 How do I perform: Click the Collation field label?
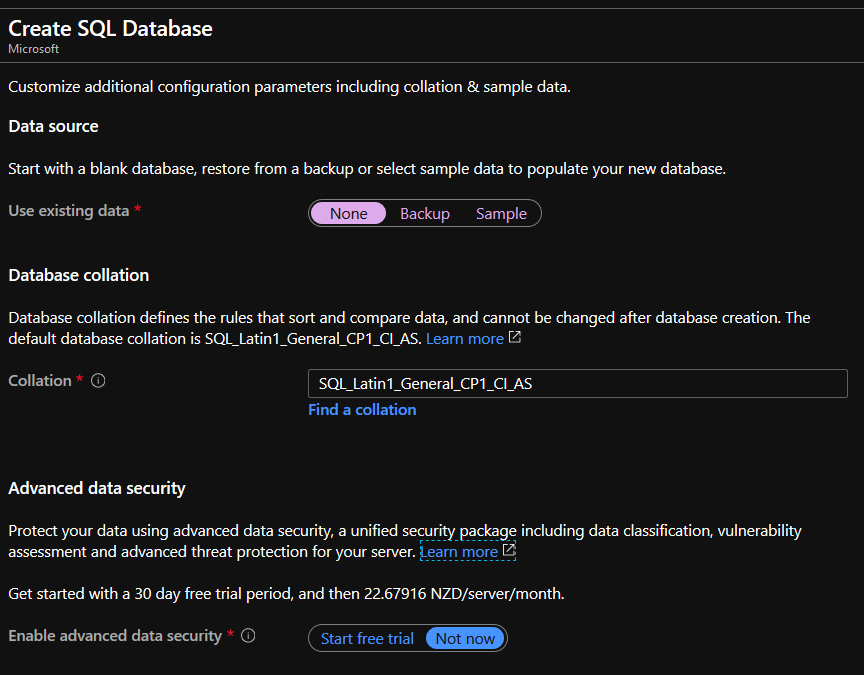[40, 381]
